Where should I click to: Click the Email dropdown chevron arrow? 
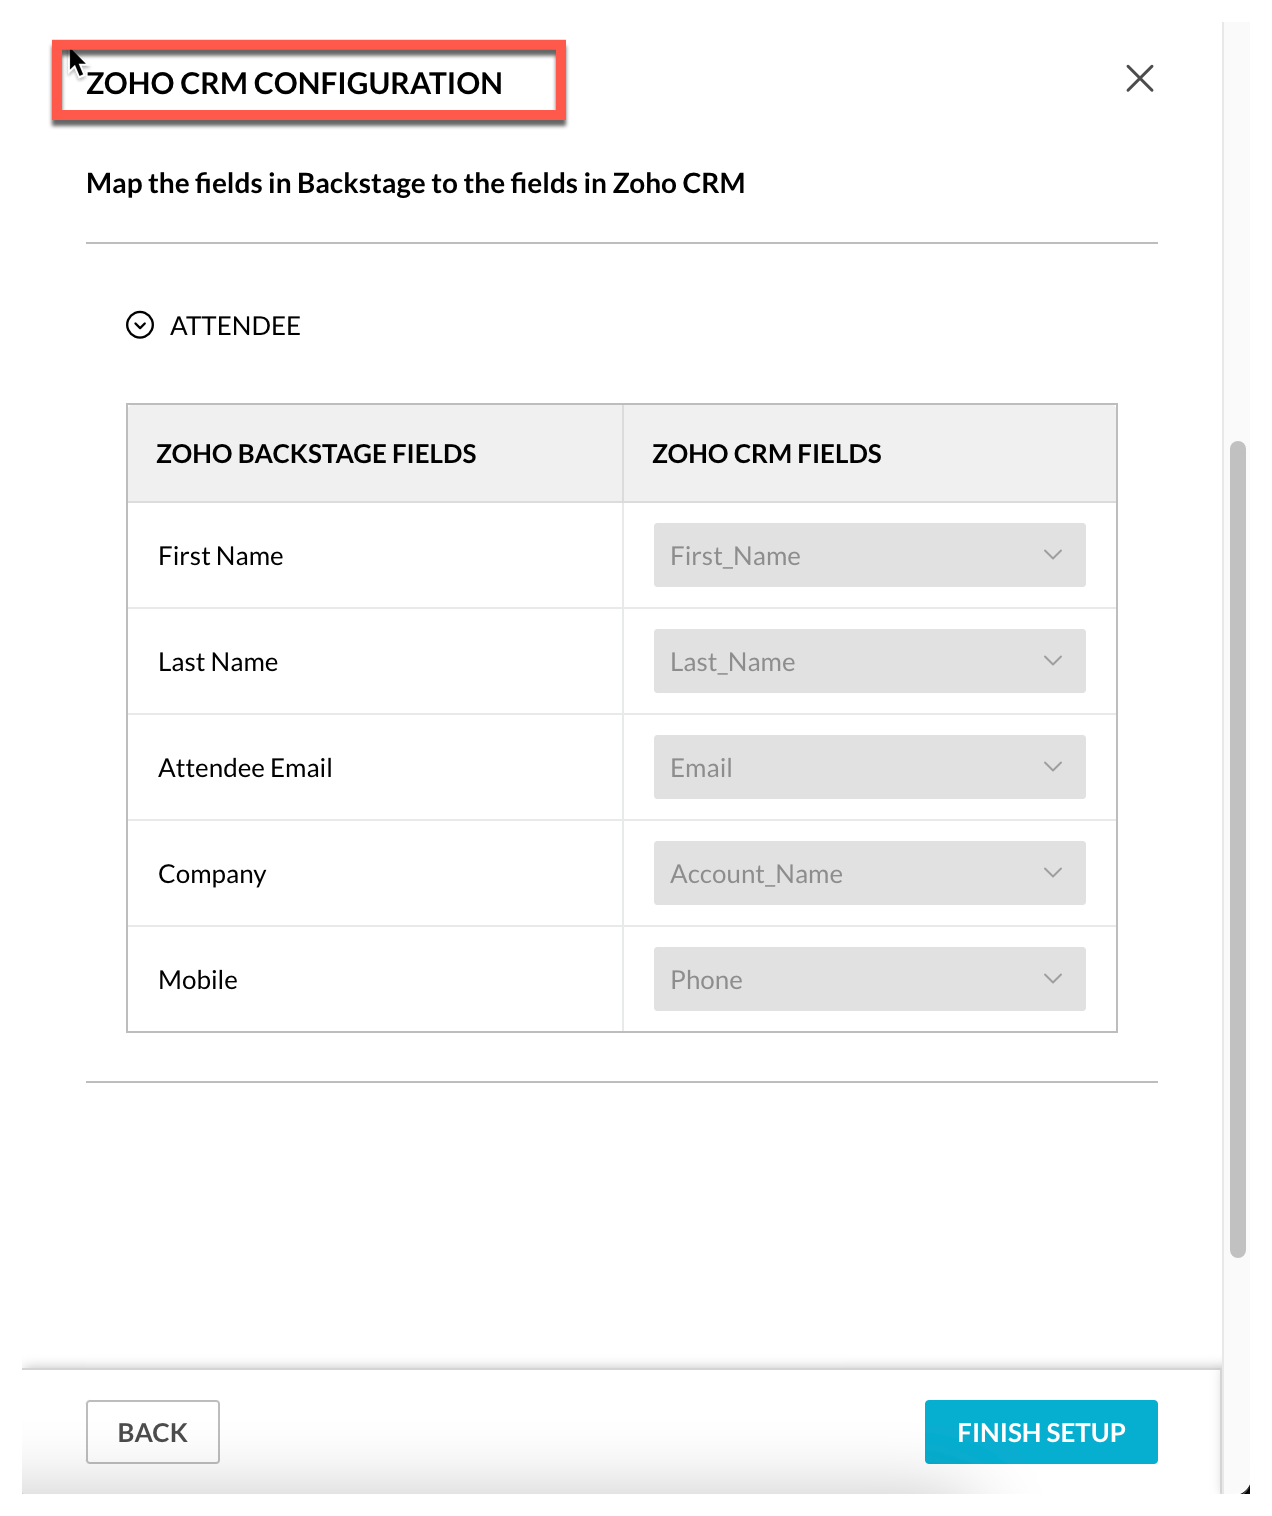point(1053,767)
